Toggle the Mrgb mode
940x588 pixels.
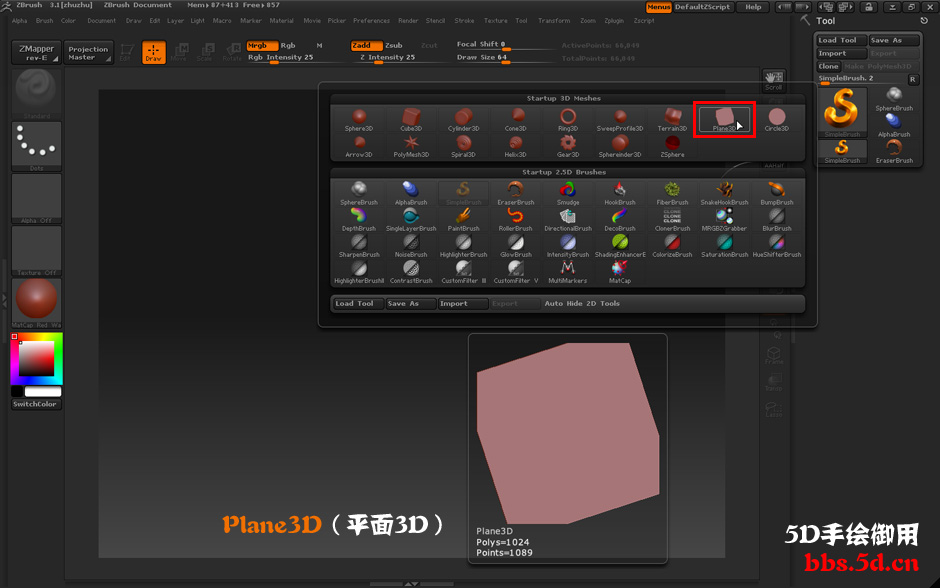coord(262,46)
